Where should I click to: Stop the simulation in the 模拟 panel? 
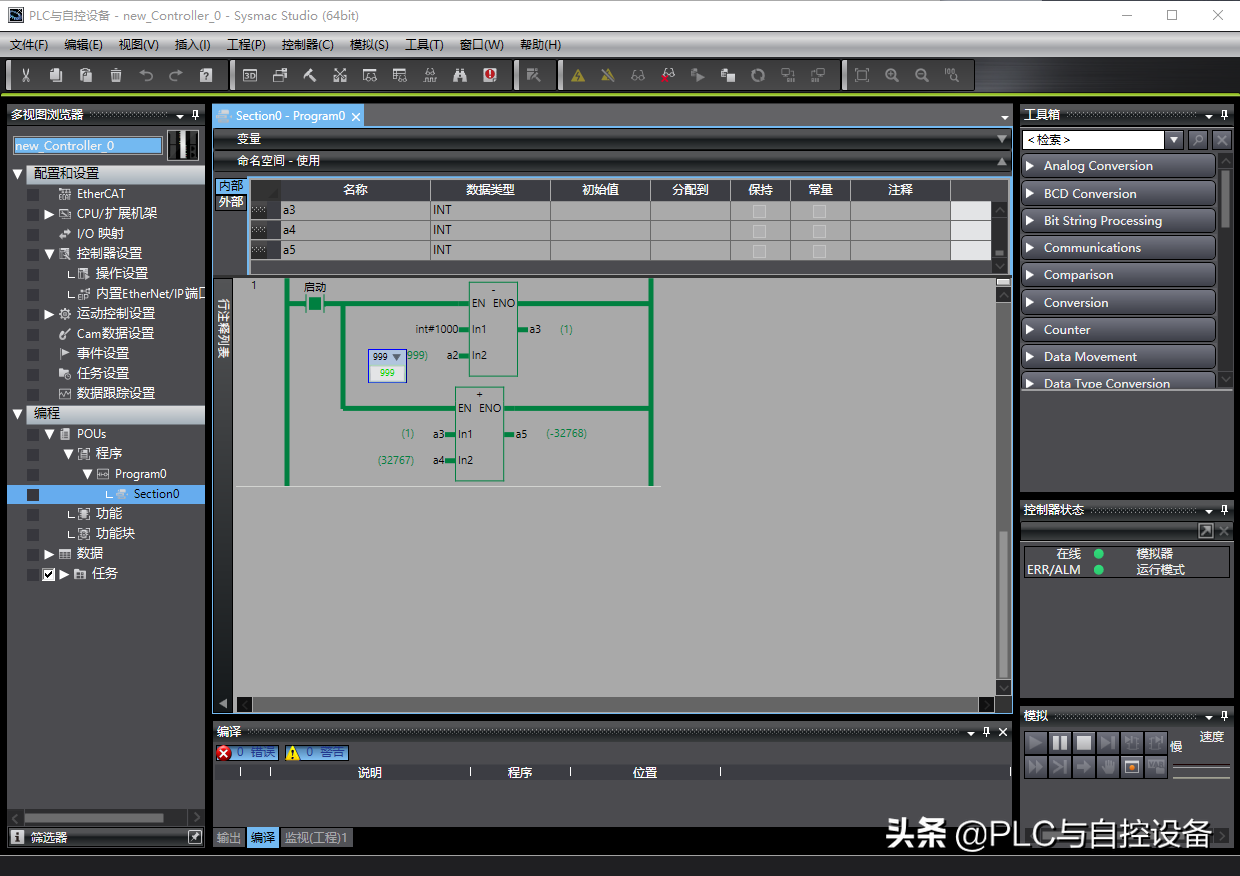point(1084,742)
